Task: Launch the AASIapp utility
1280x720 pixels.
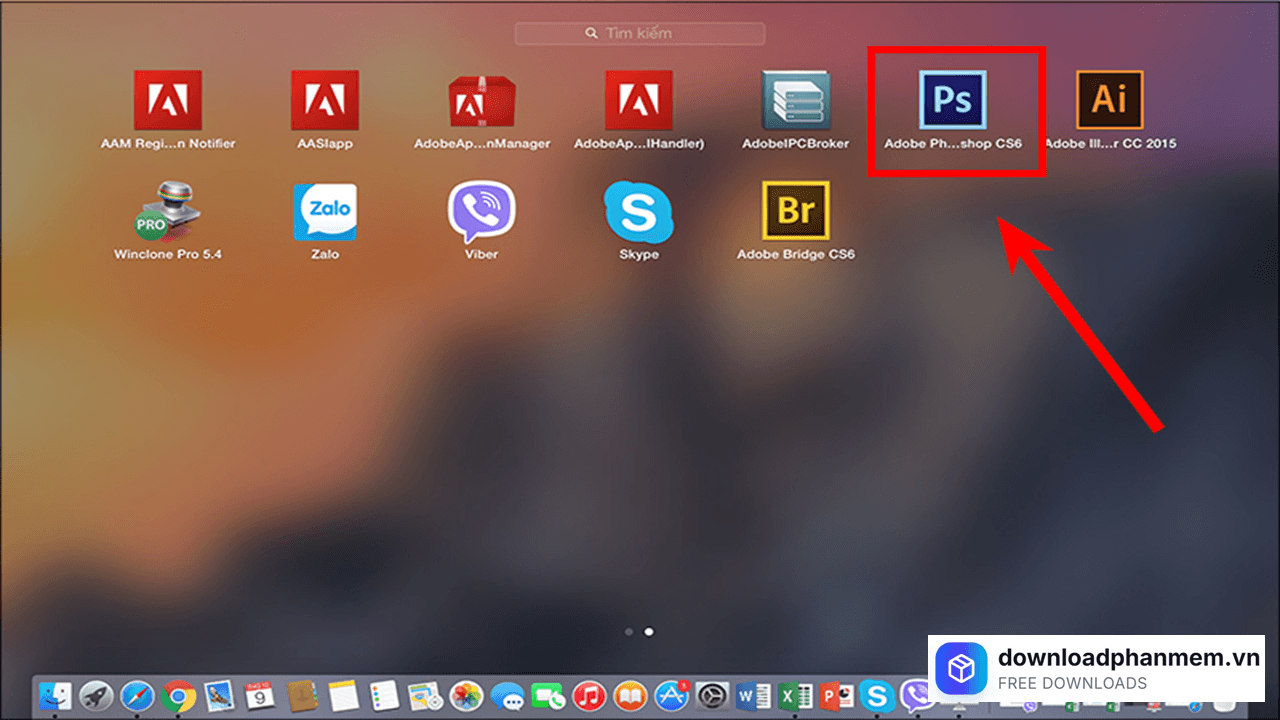Action: tap(324, 100)
